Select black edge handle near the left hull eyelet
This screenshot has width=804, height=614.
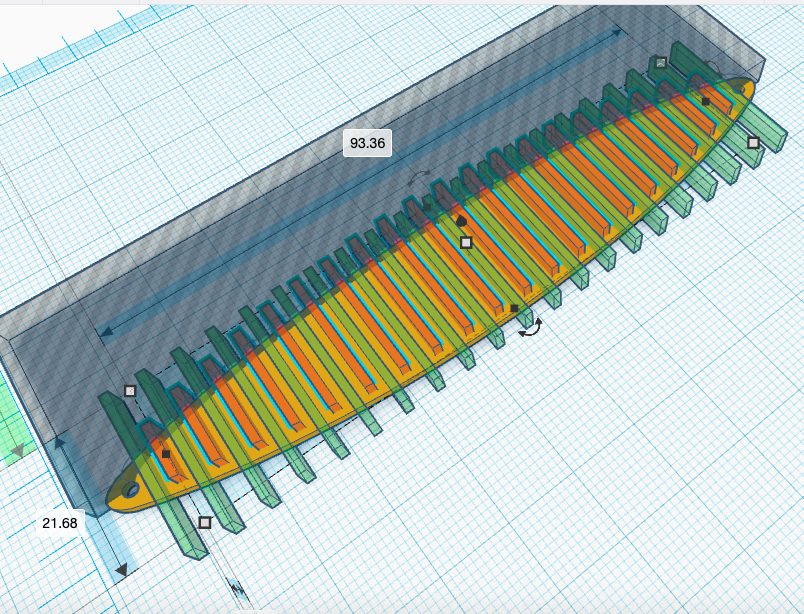tap(166, 454)
